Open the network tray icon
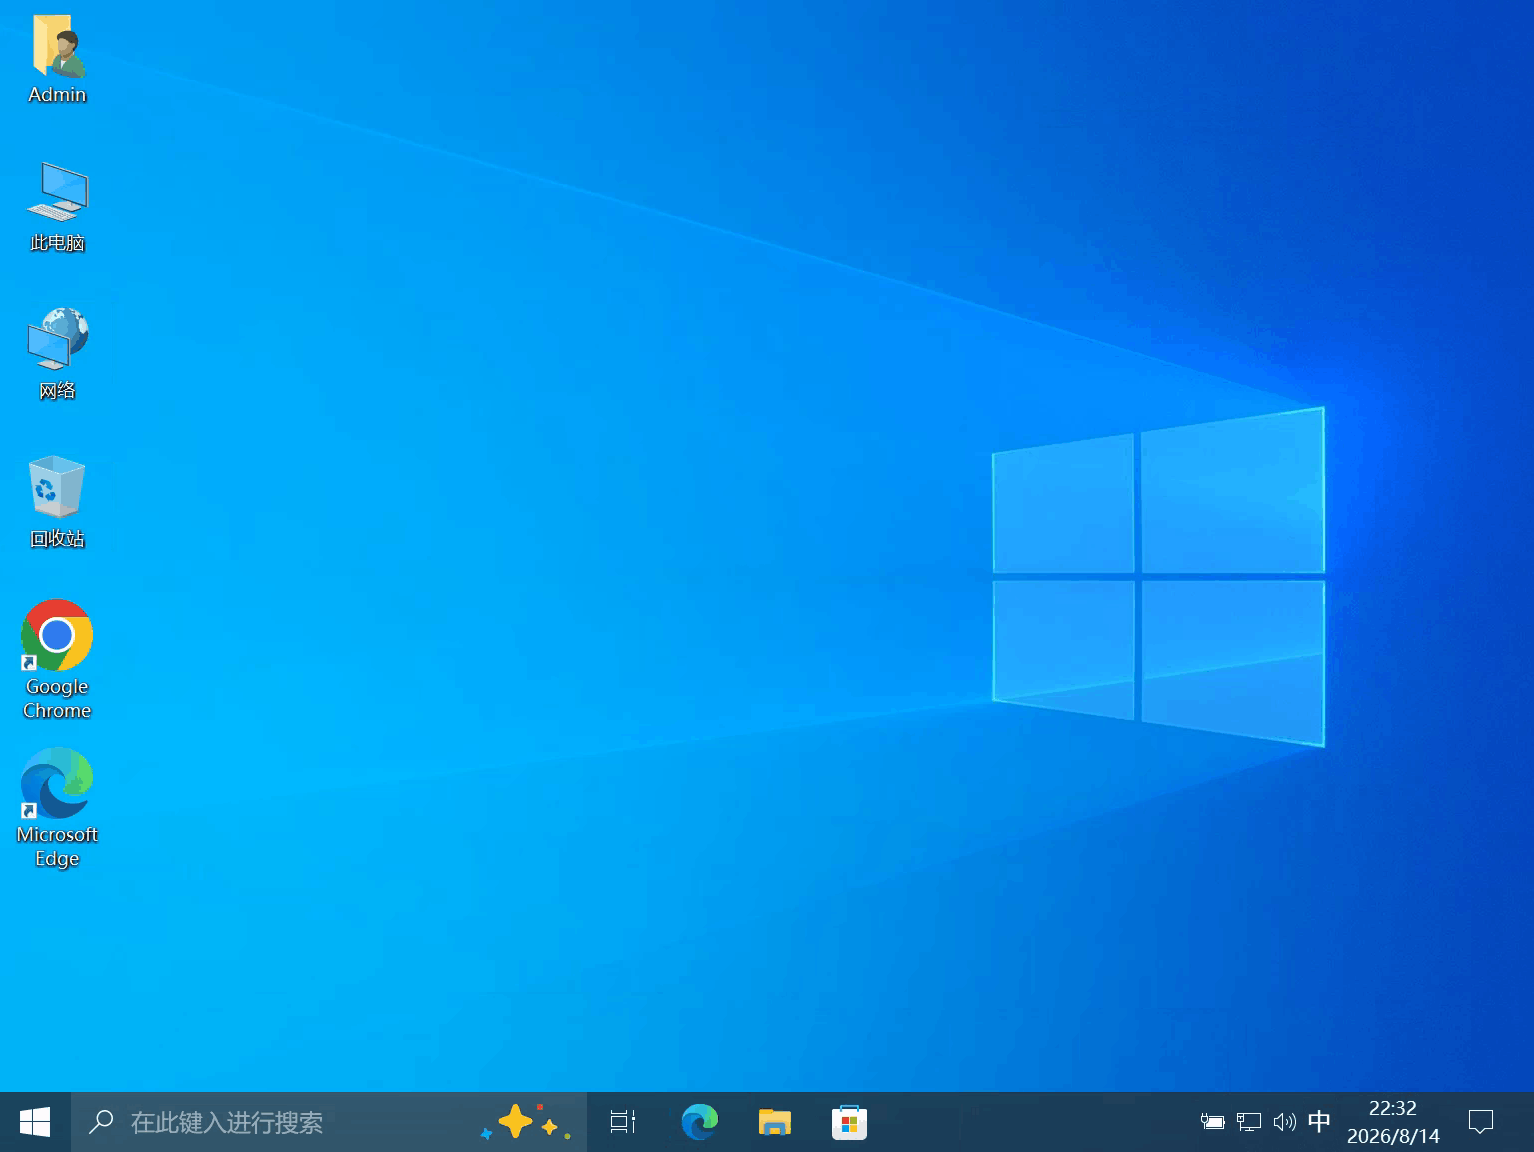1534x1152 pixels. 1248,1122
